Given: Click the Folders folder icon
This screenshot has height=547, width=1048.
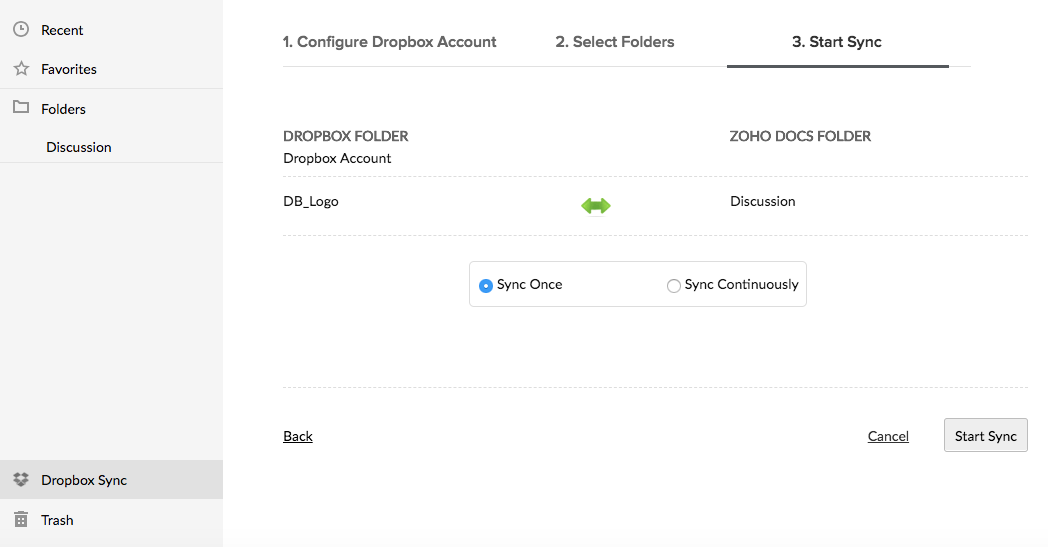Looking at the screenshot, I should 21,107.
